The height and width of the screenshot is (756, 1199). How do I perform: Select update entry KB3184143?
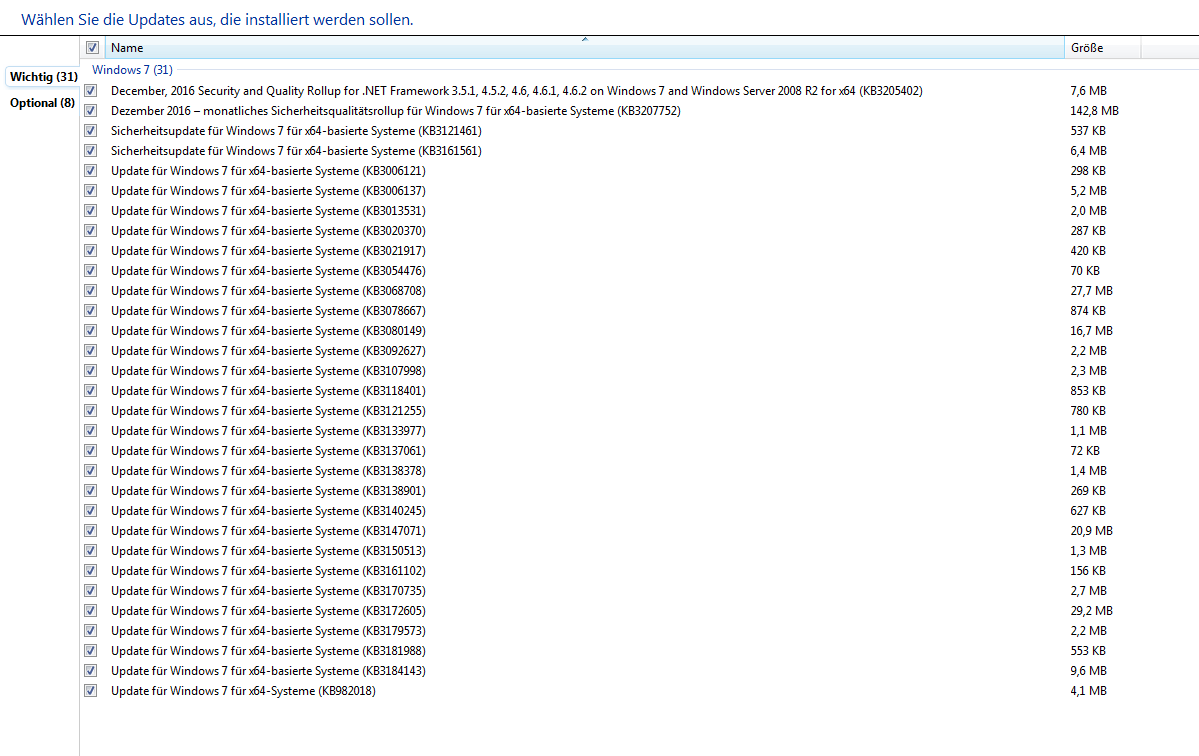(268, 671)
